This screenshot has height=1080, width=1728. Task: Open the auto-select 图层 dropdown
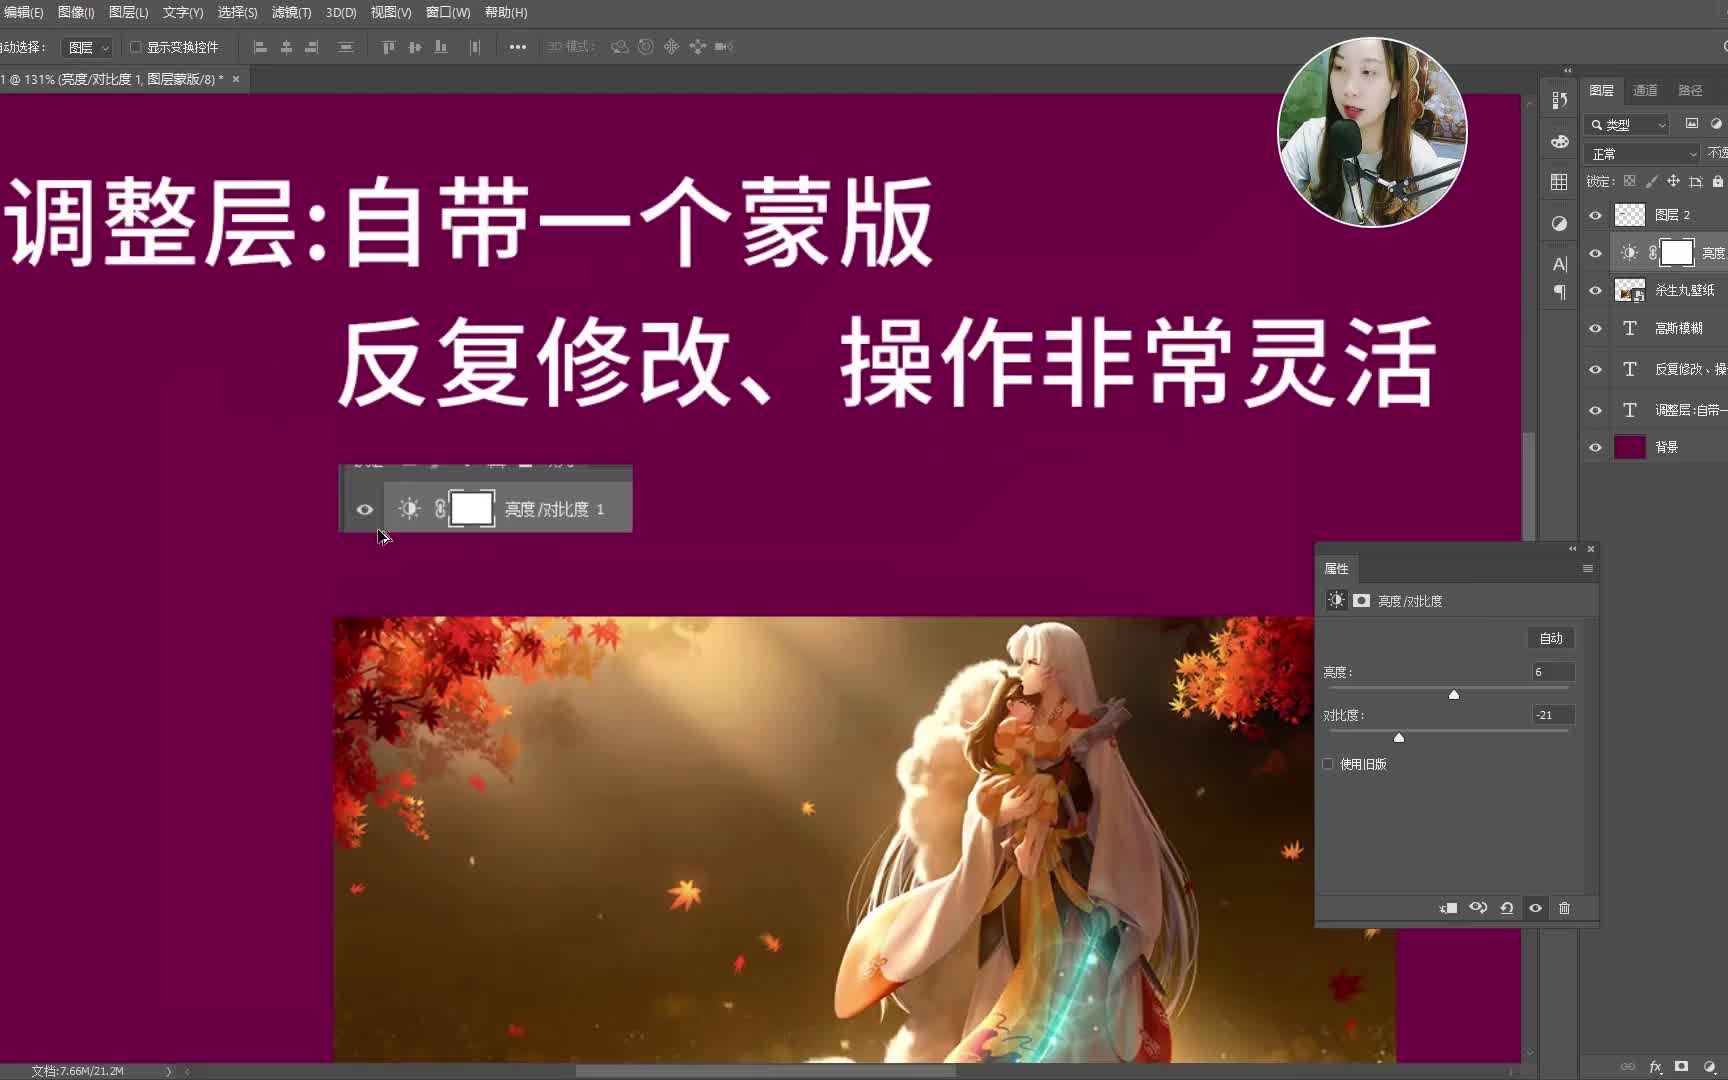click(x=87, y=47)
